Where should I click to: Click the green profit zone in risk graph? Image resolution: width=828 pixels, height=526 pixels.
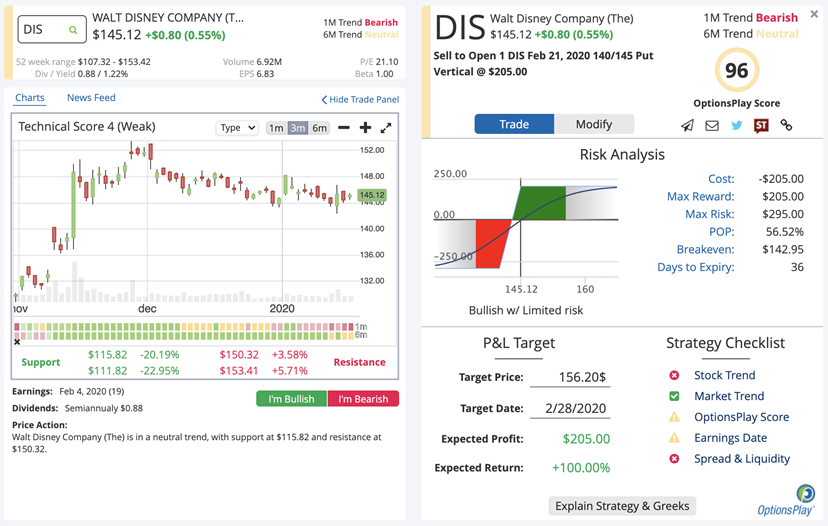click(x=540, y=203)
